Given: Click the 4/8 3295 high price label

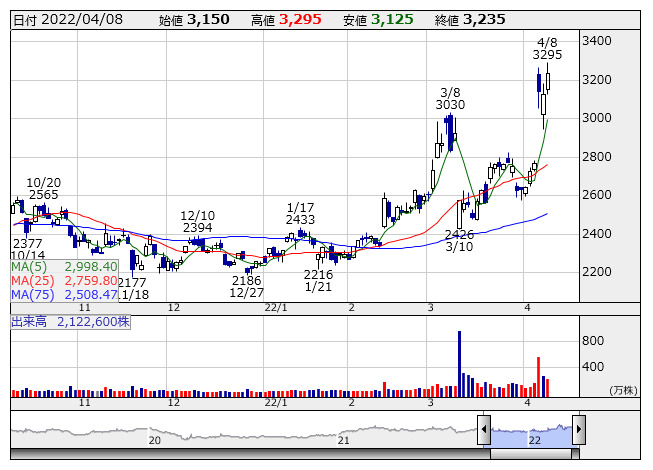Looking at the screenshot, I should pyautogui.click(x=547, y=49).
